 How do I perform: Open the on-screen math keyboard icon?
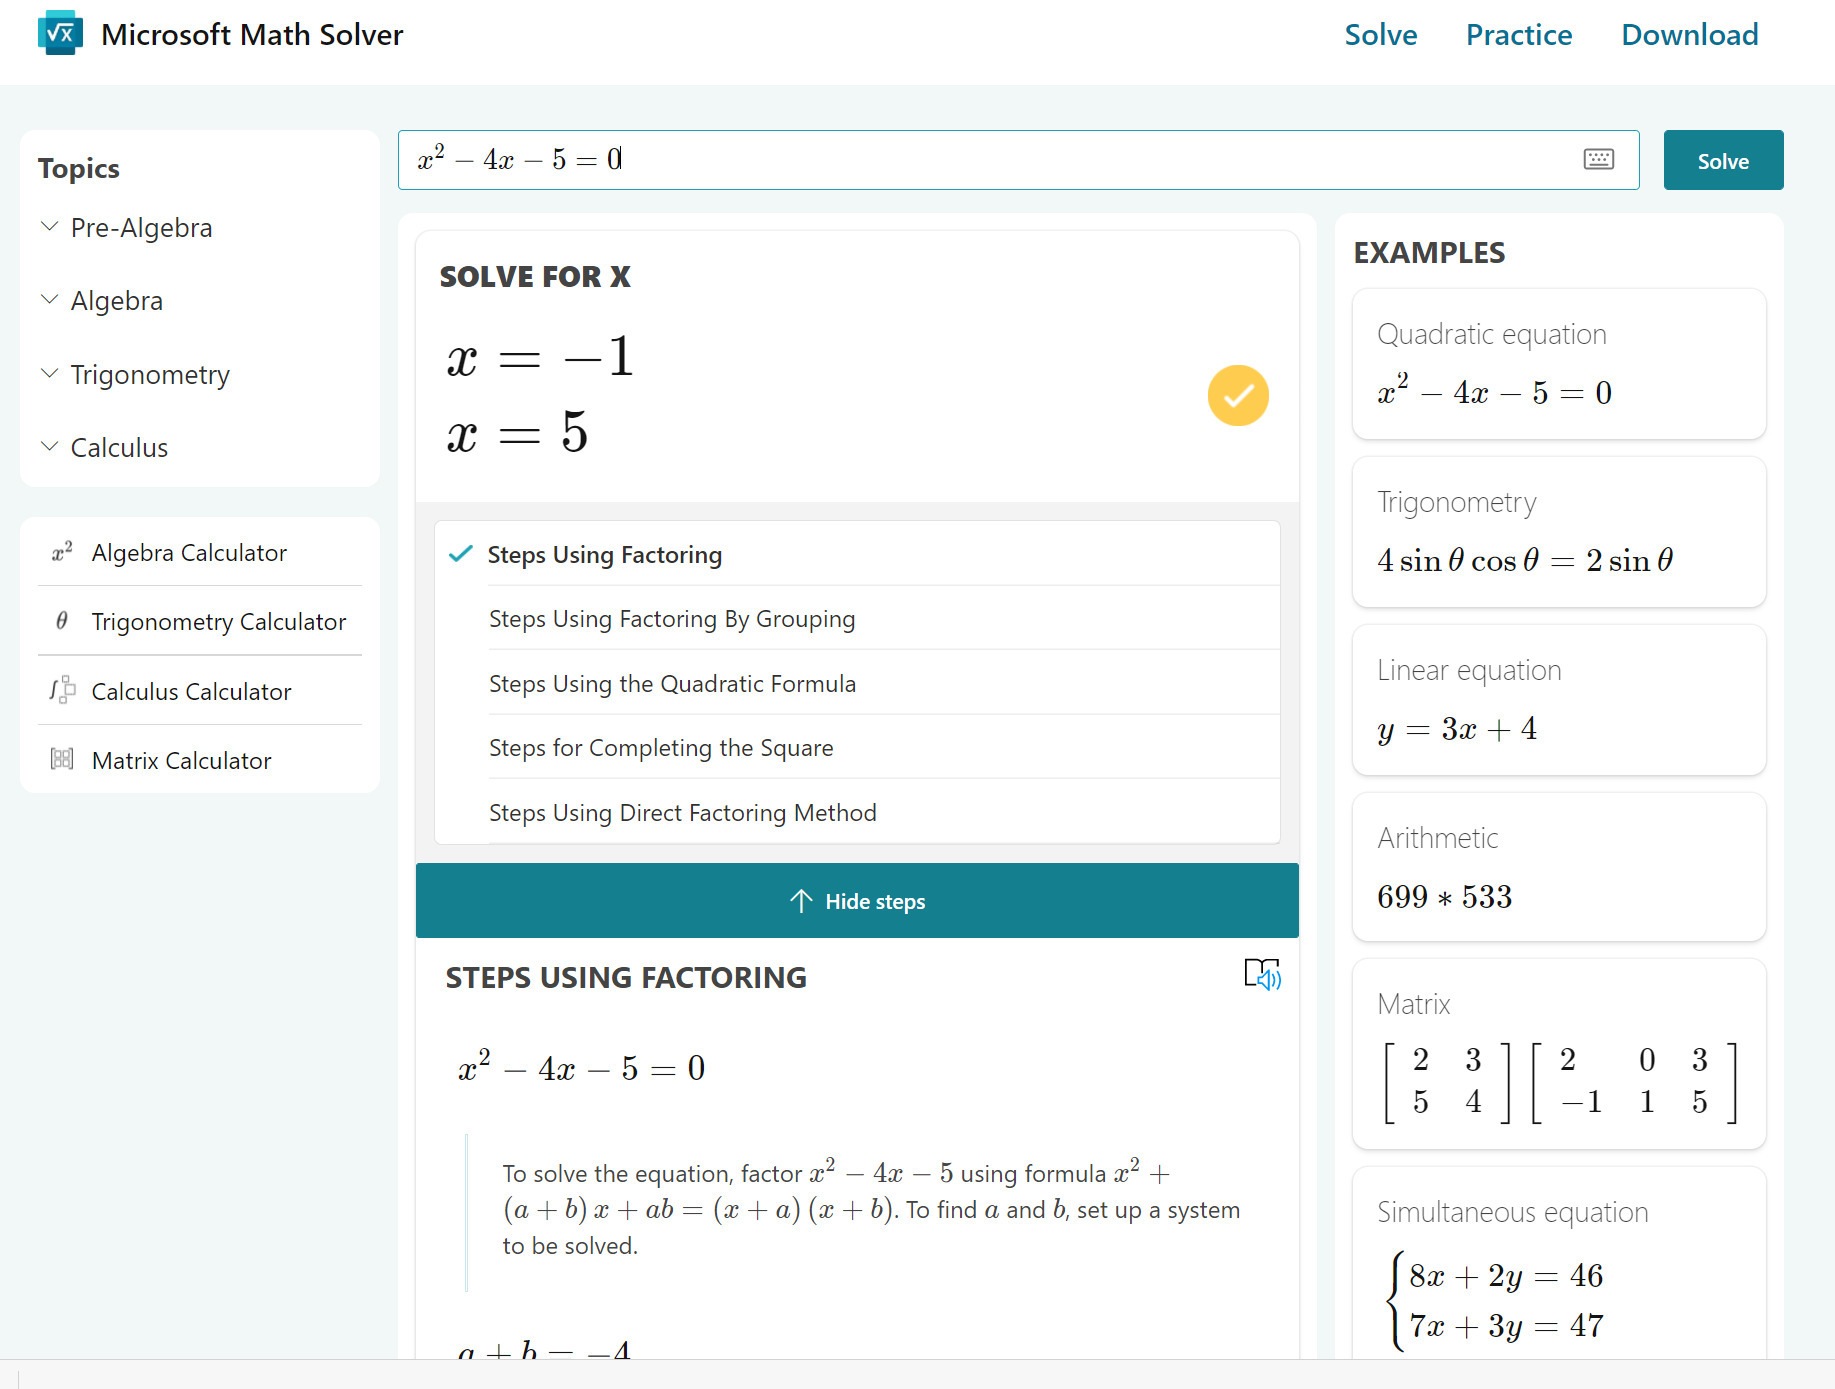coord(1598,159)
